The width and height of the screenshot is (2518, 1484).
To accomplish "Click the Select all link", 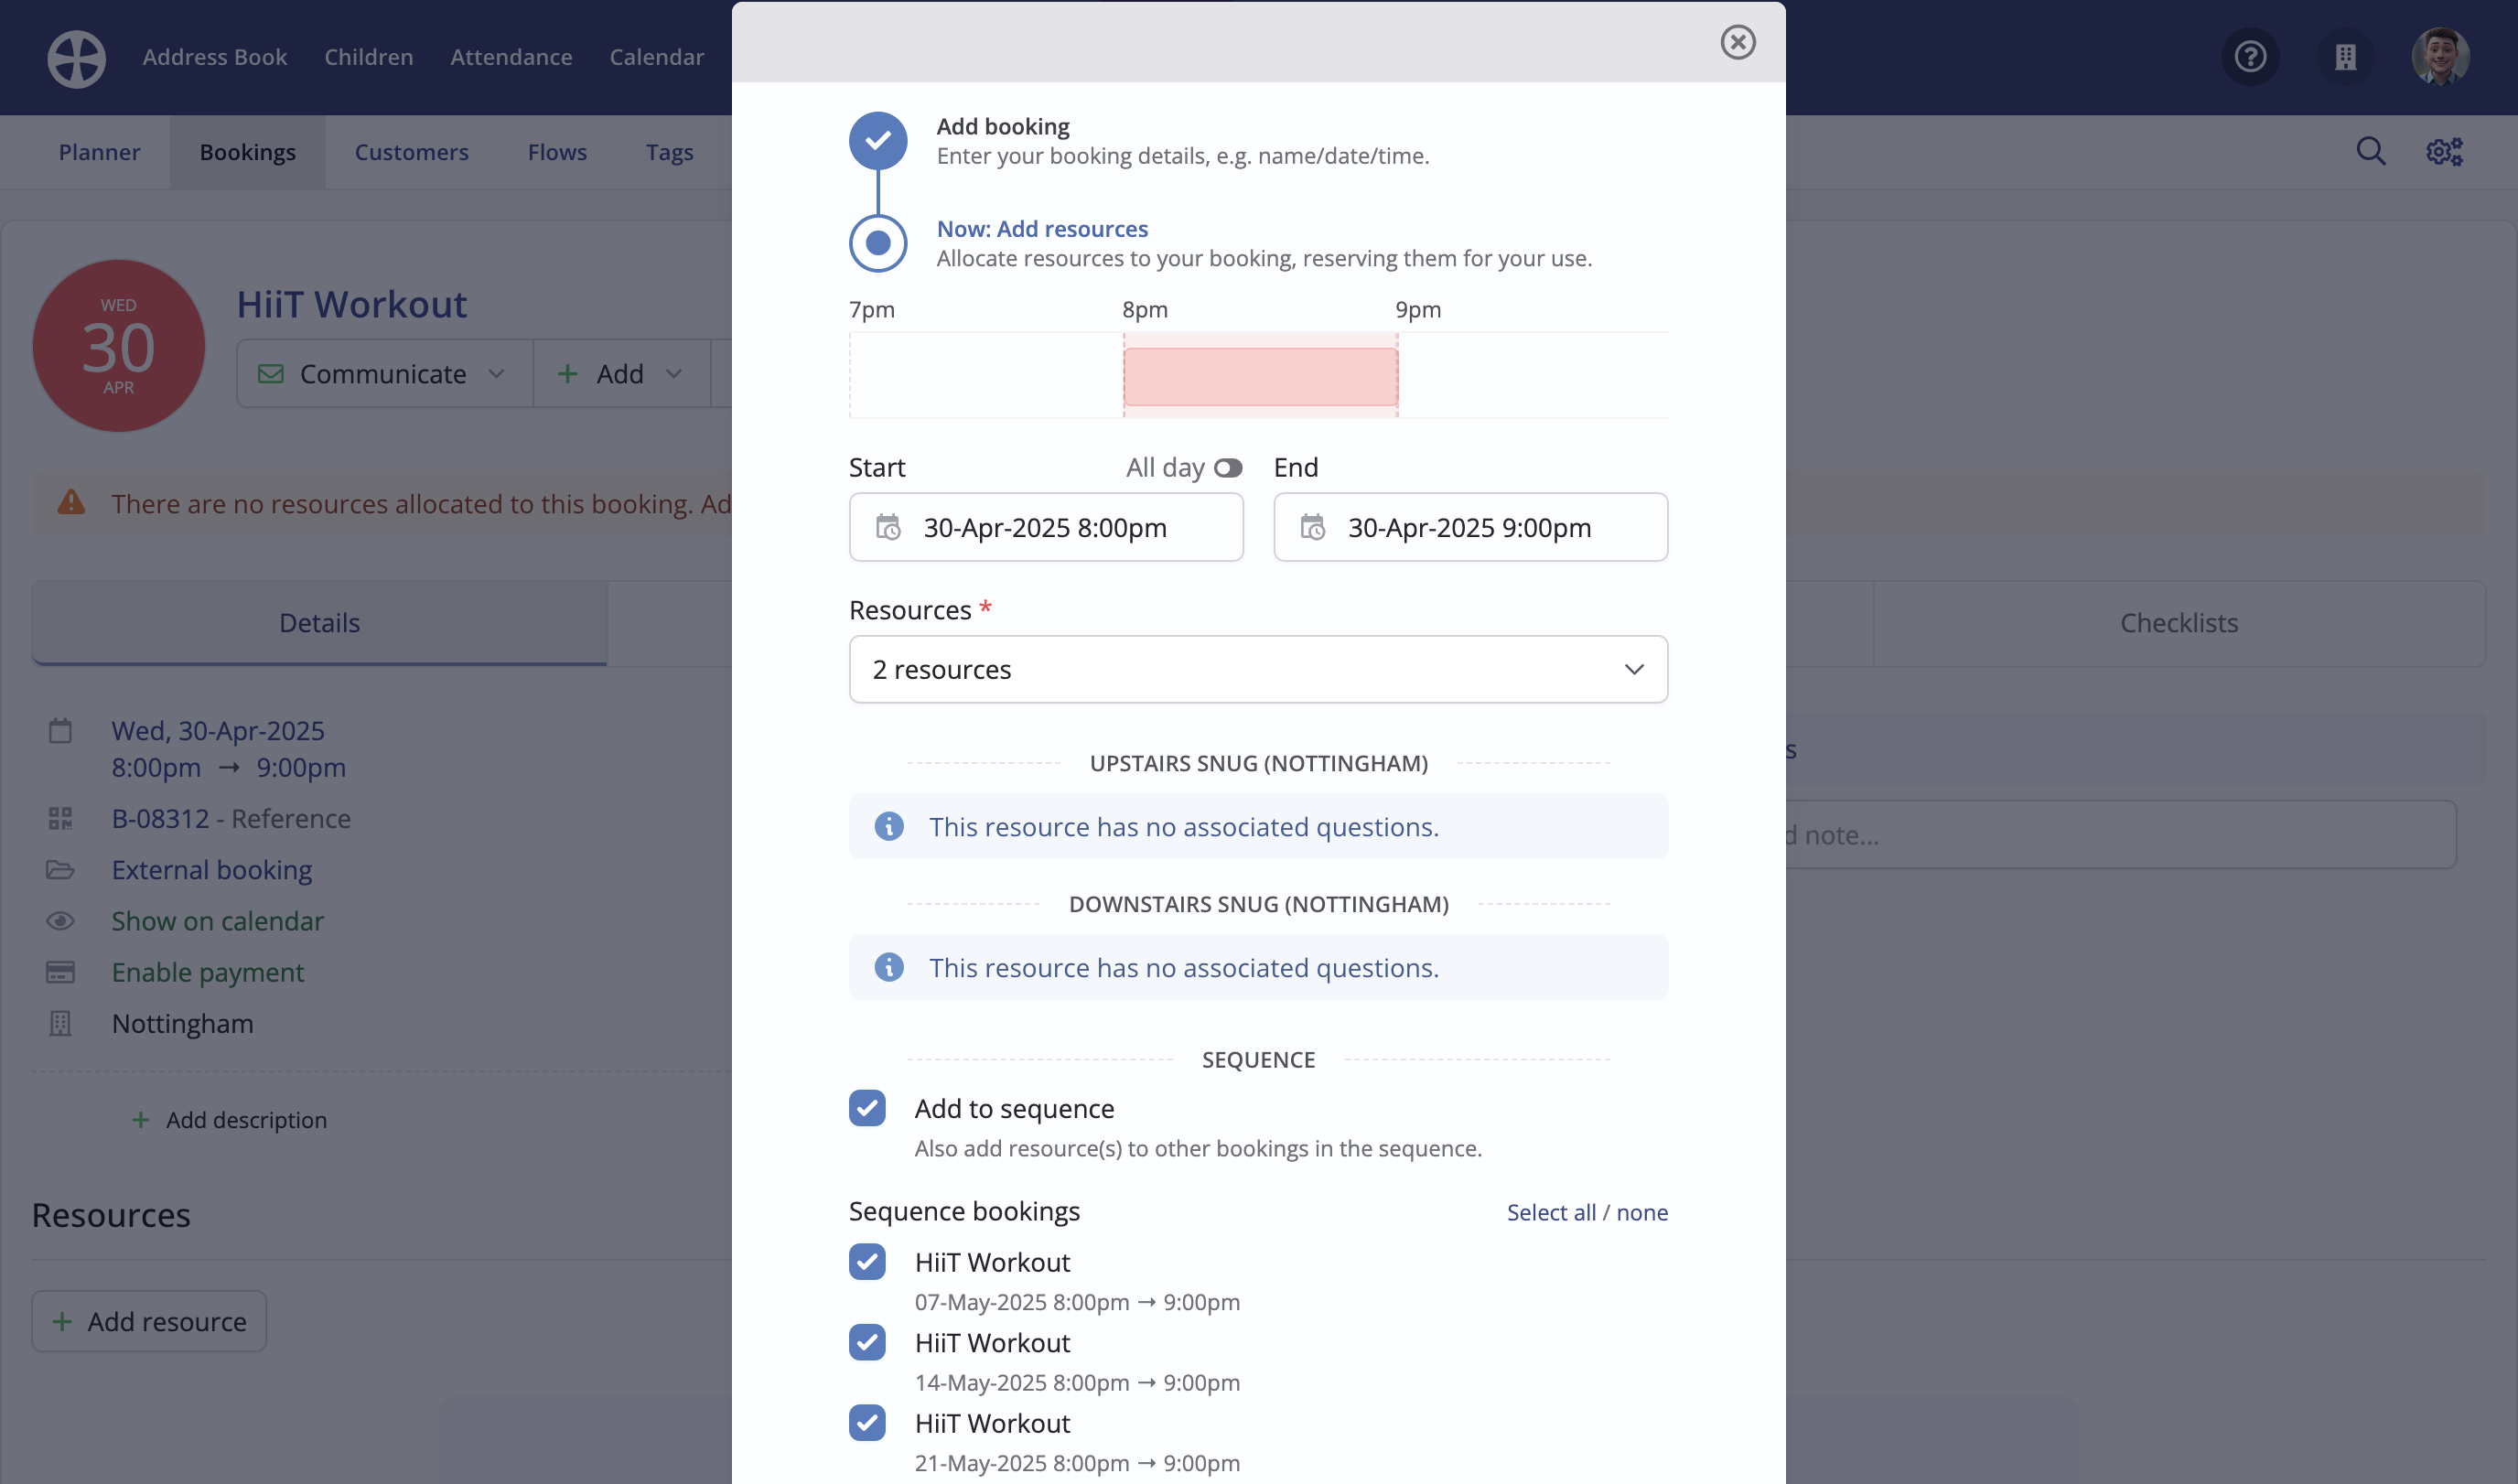I will (x=1550, y=1212).
